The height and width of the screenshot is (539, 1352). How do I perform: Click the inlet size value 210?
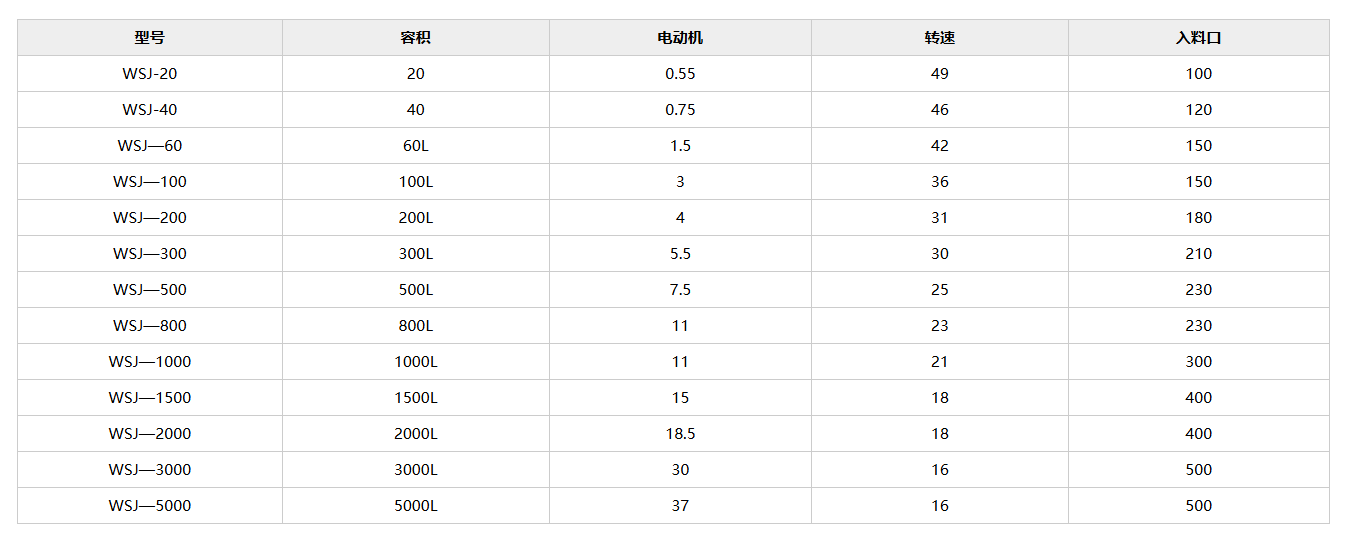(1198, 254)
